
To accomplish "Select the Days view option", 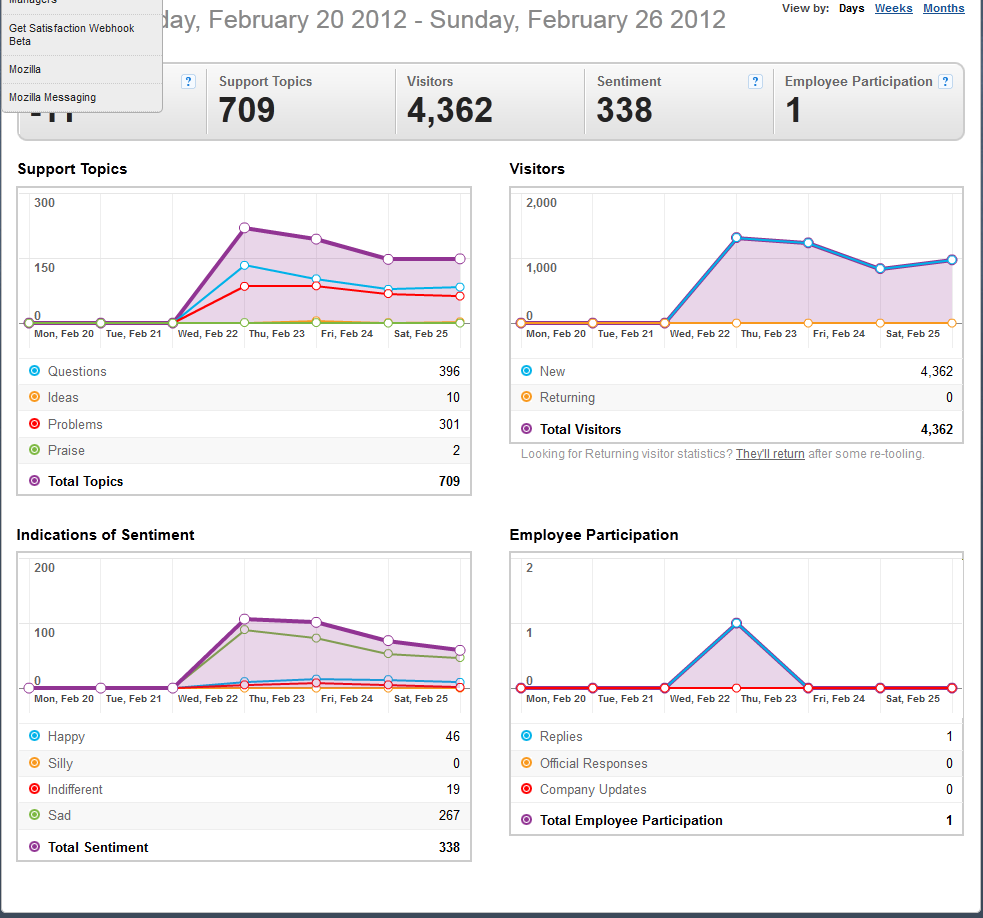I will pos(851,8).
